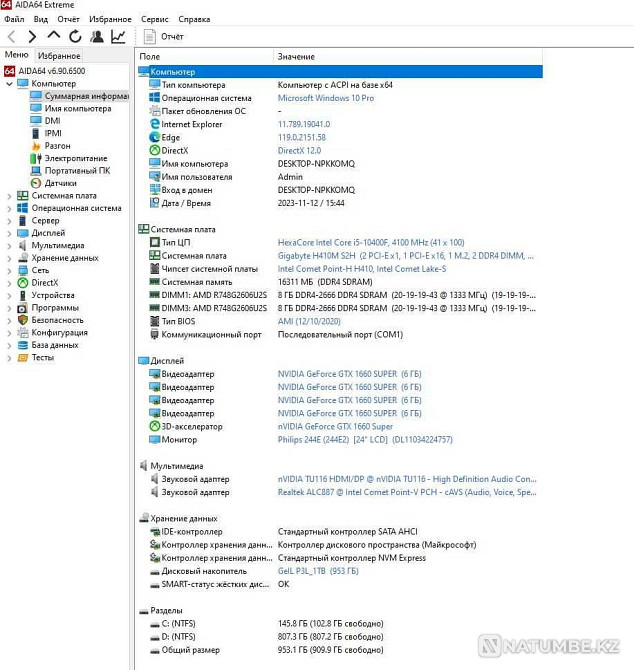The width and height of the screenshot is (634, 670).
Task: Open the Microsoft Windows 10 Pro link
Action: click(x=326, y=98)
